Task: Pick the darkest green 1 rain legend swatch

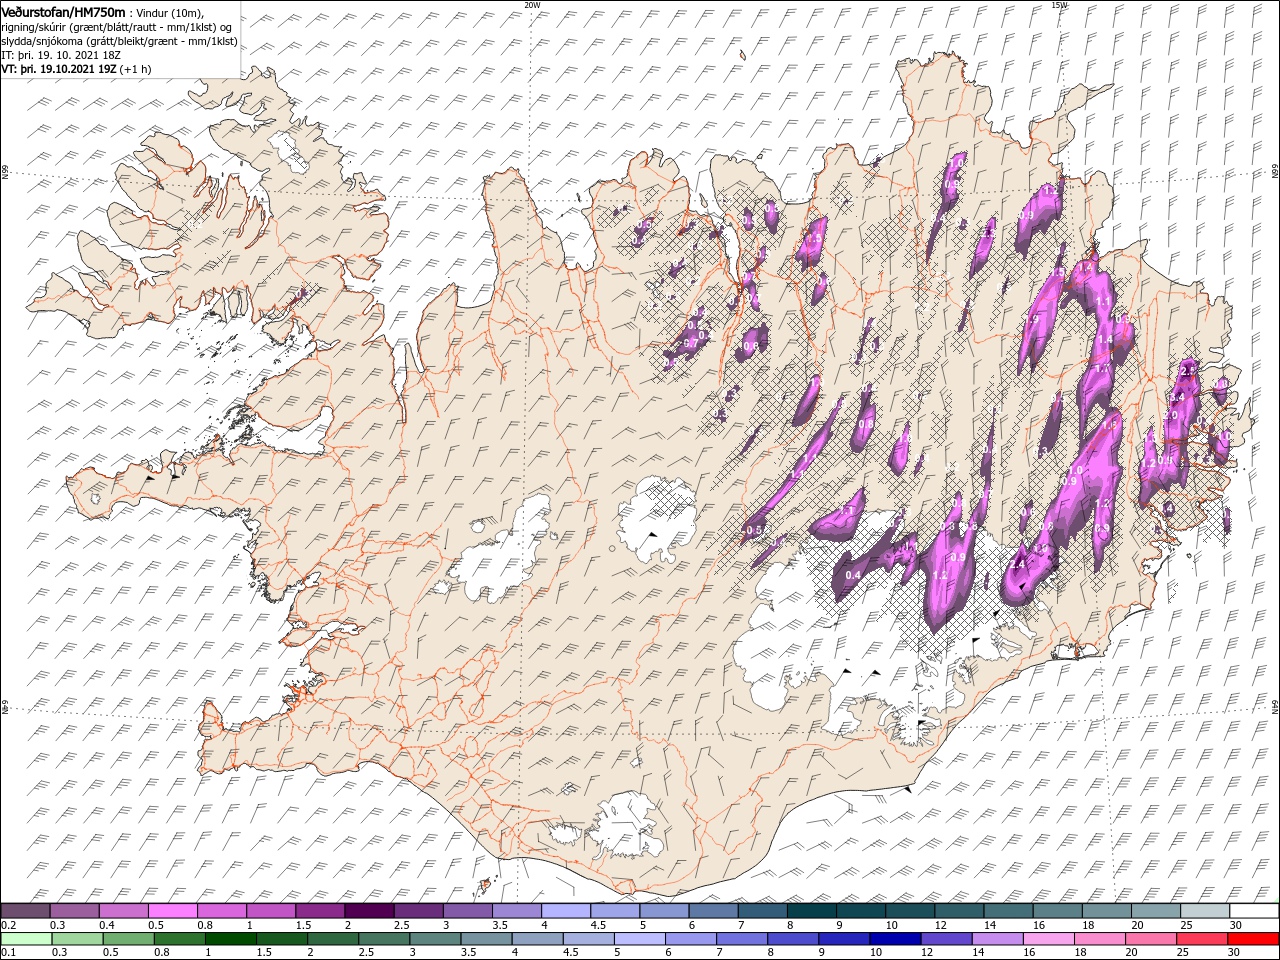Action: pos(231,939)
